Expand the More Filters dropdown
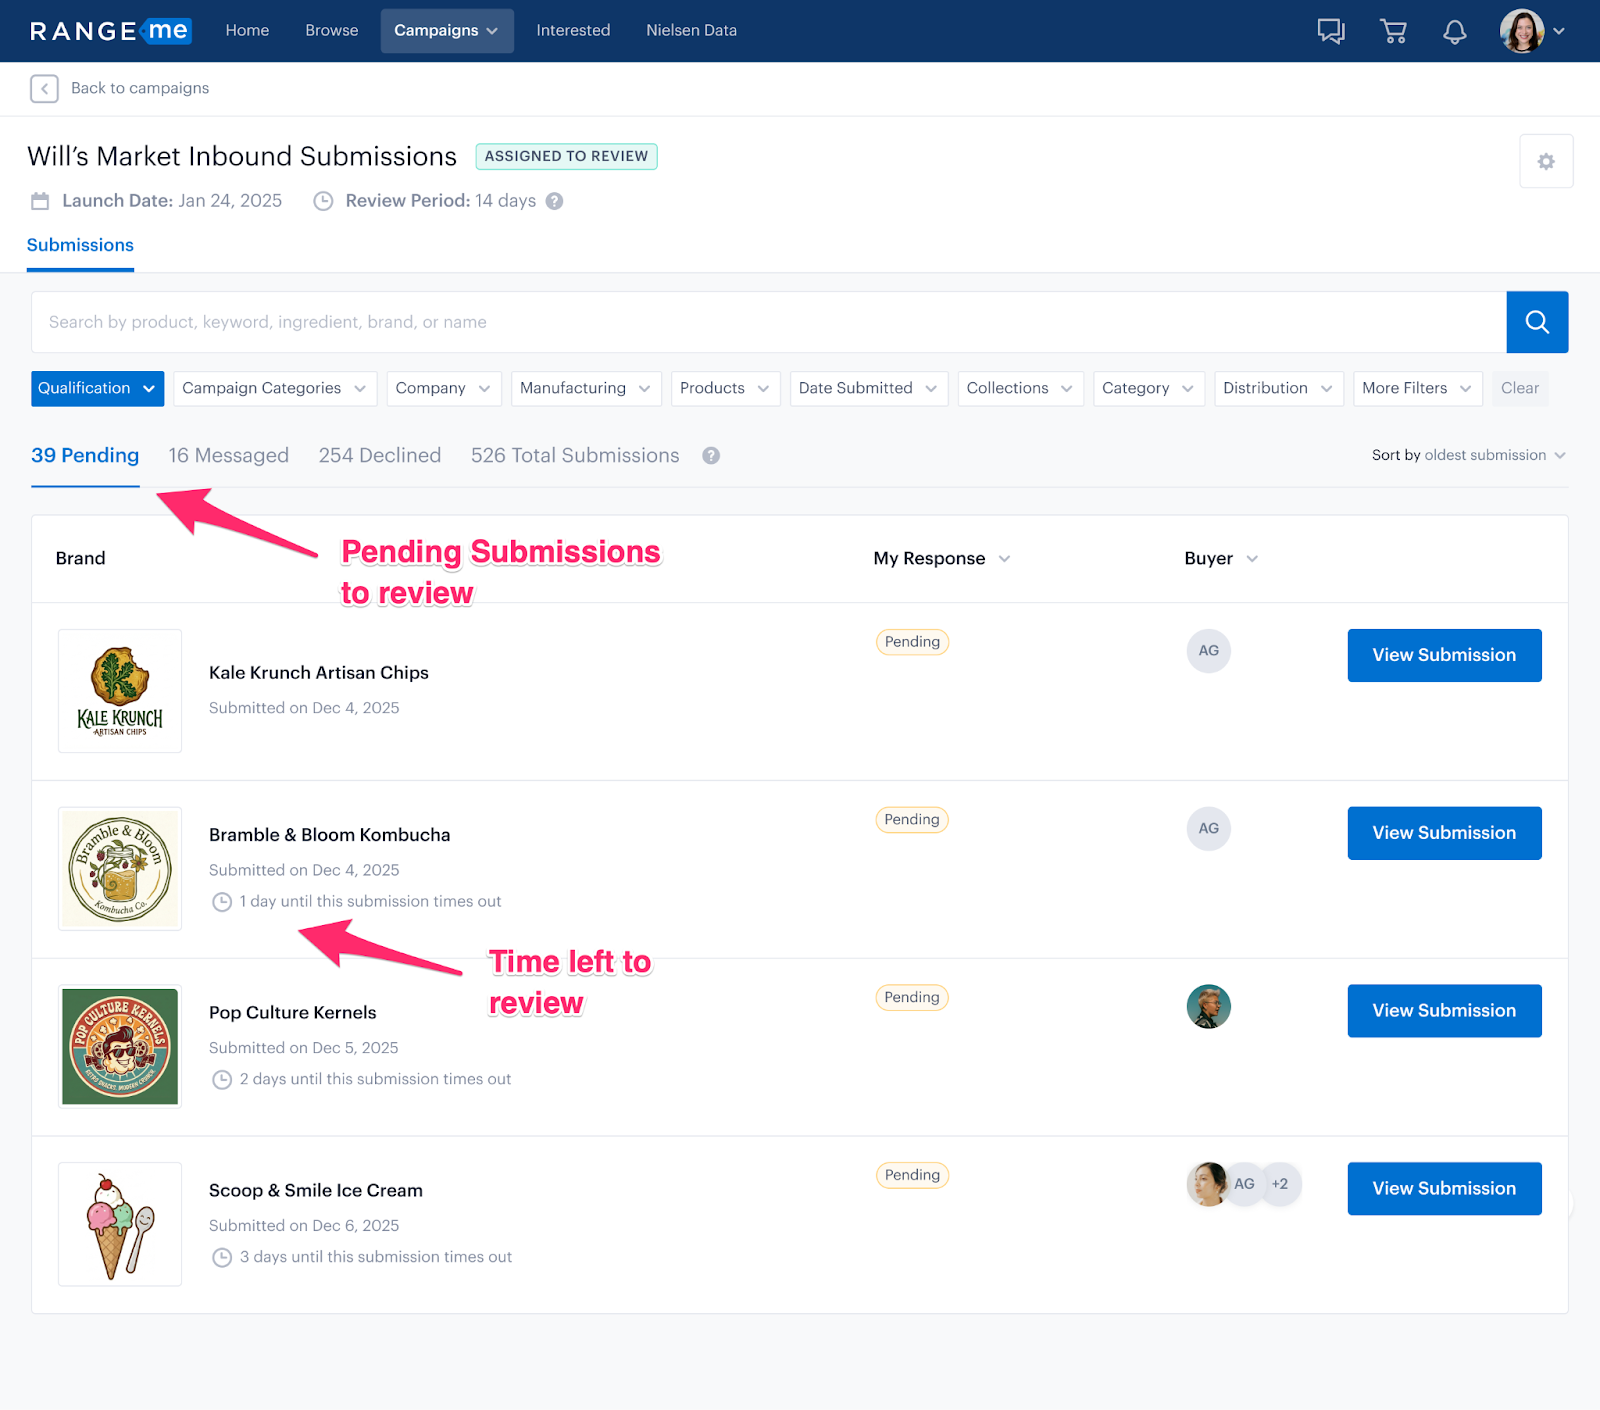This screenshot has width=1600, height=1410. pos(1415,388)
